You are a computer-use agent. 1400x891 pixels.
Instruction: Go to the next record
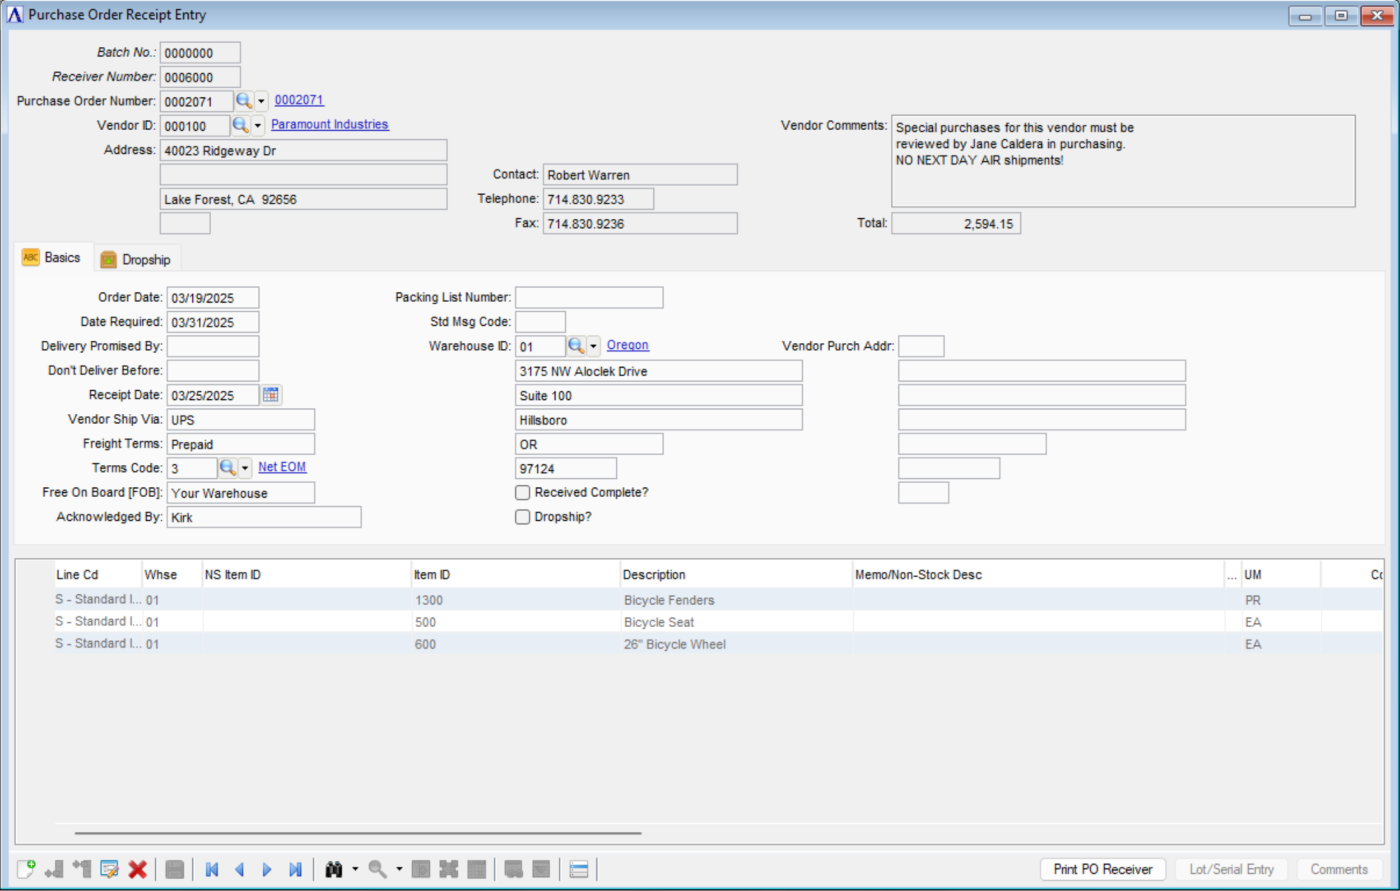(x=267, y=869)
